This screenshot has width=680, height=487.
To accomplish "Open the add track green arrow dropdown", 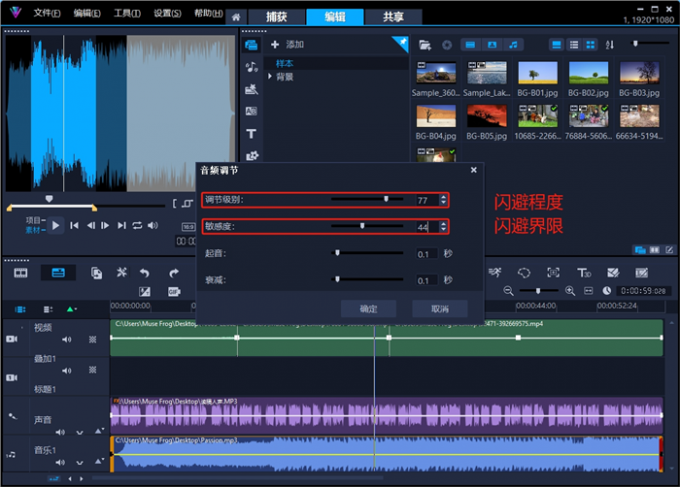I will [72, 309].
